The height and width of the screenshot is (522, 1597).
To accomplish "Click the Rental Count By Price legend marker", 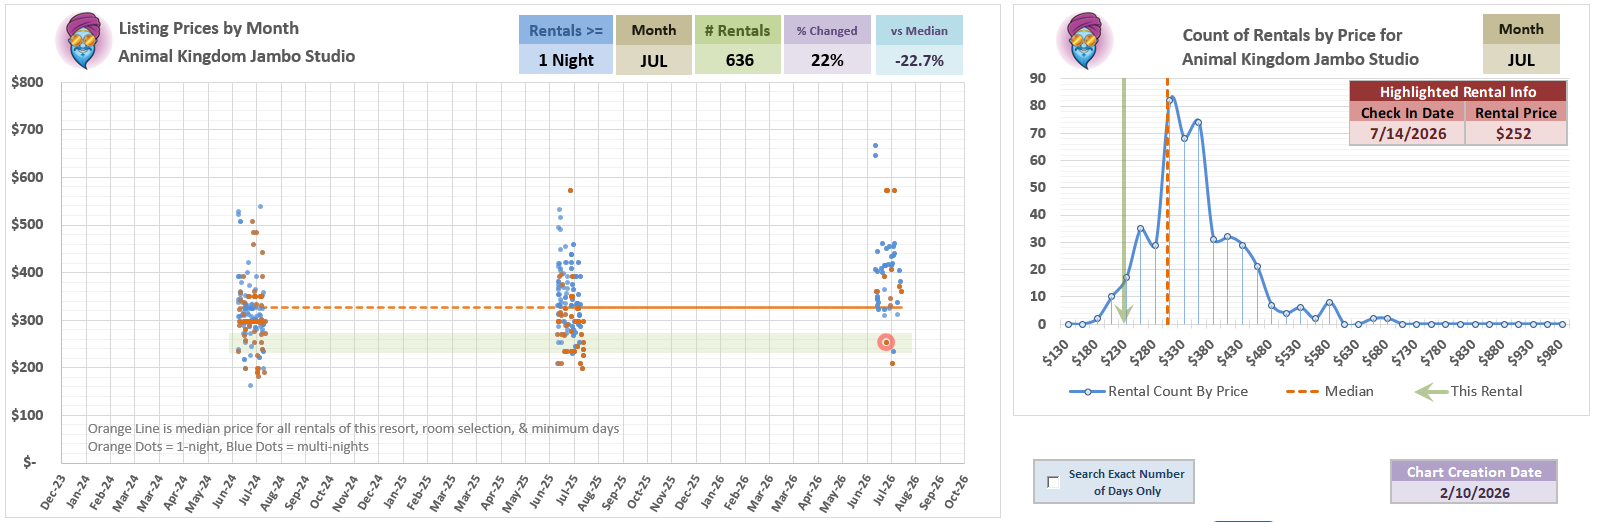I will [x=1087, y=392].
